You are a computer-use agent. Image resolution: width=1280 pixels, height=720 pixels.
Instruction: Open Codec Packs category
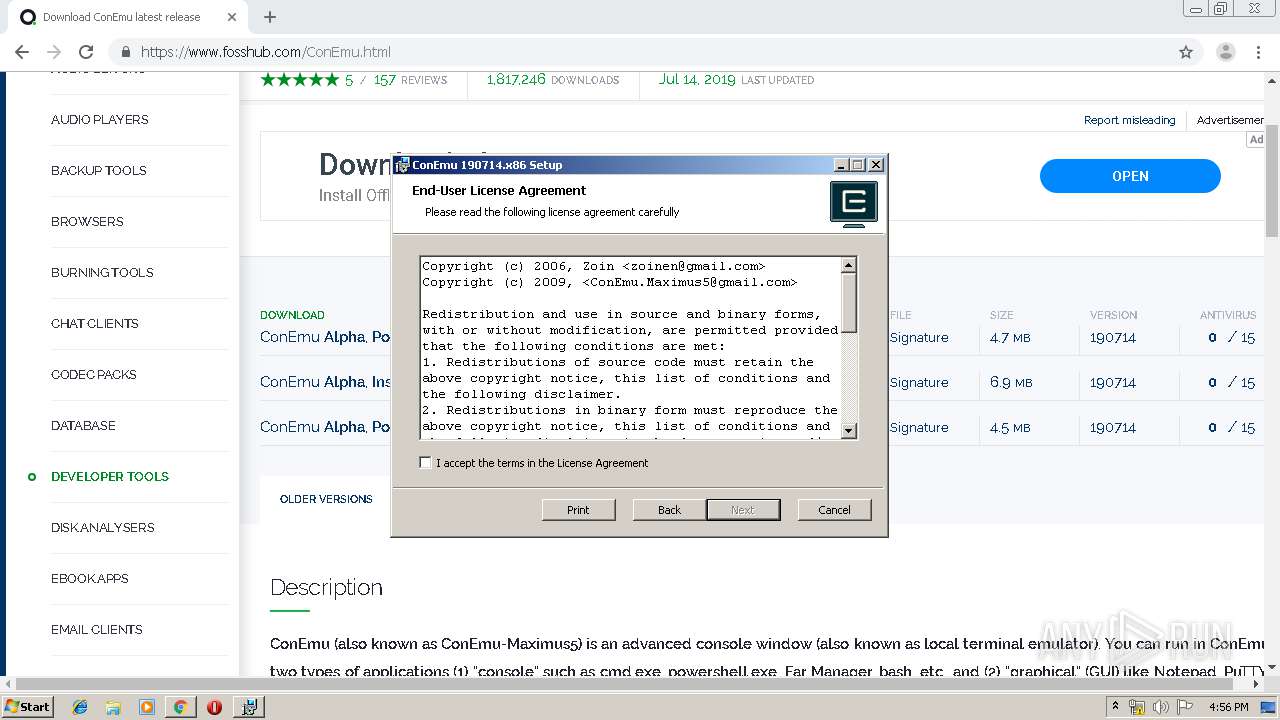(94, 375)
